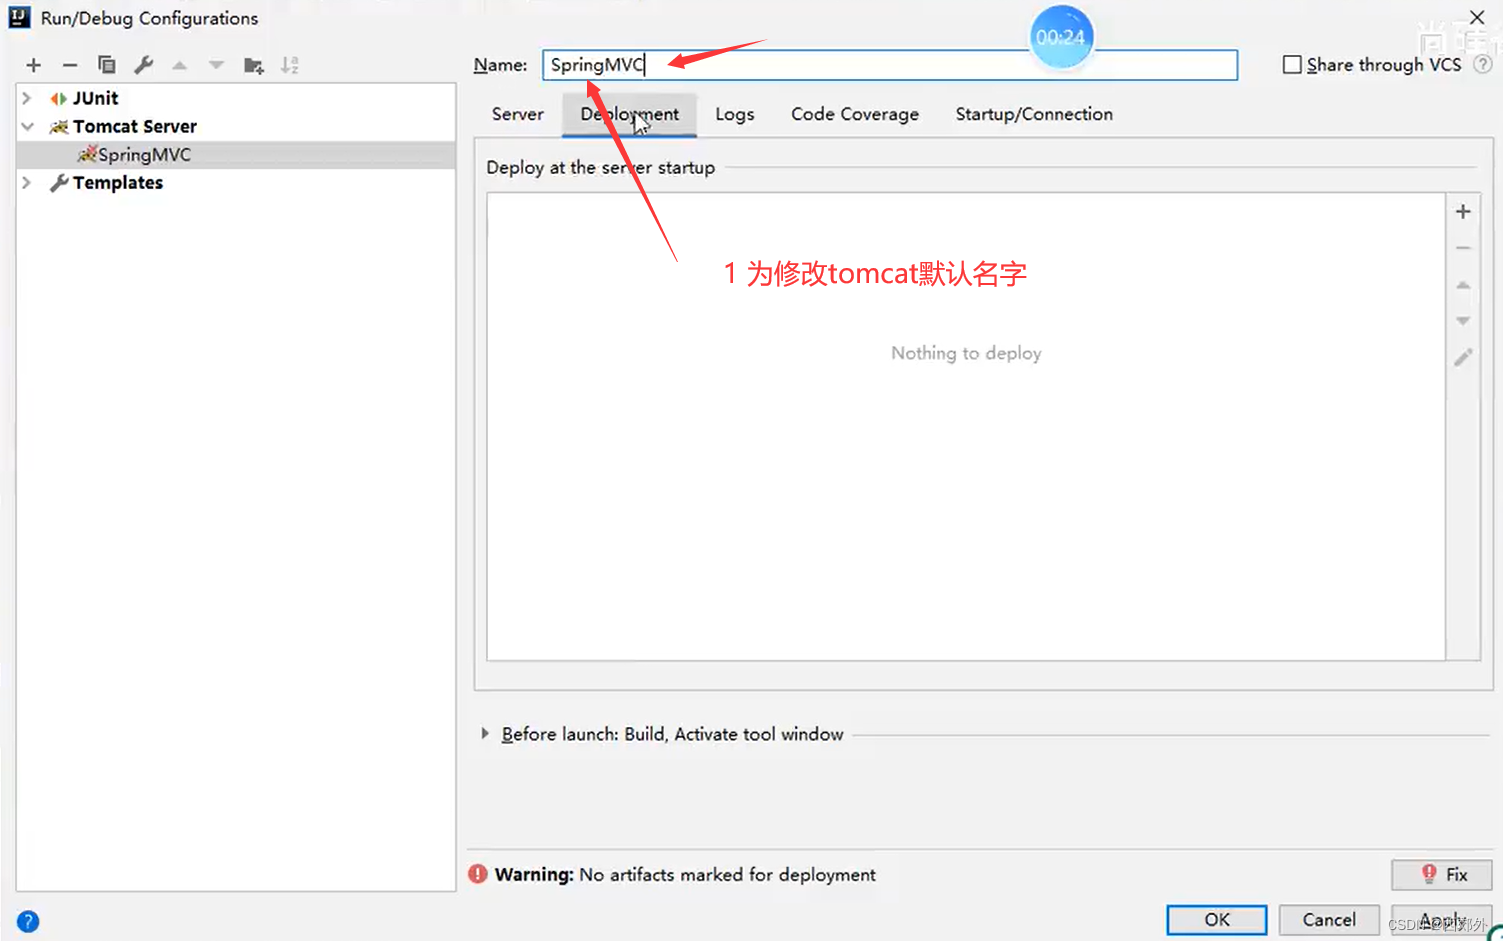Move configuration down in left toolbar

[216, 65]
